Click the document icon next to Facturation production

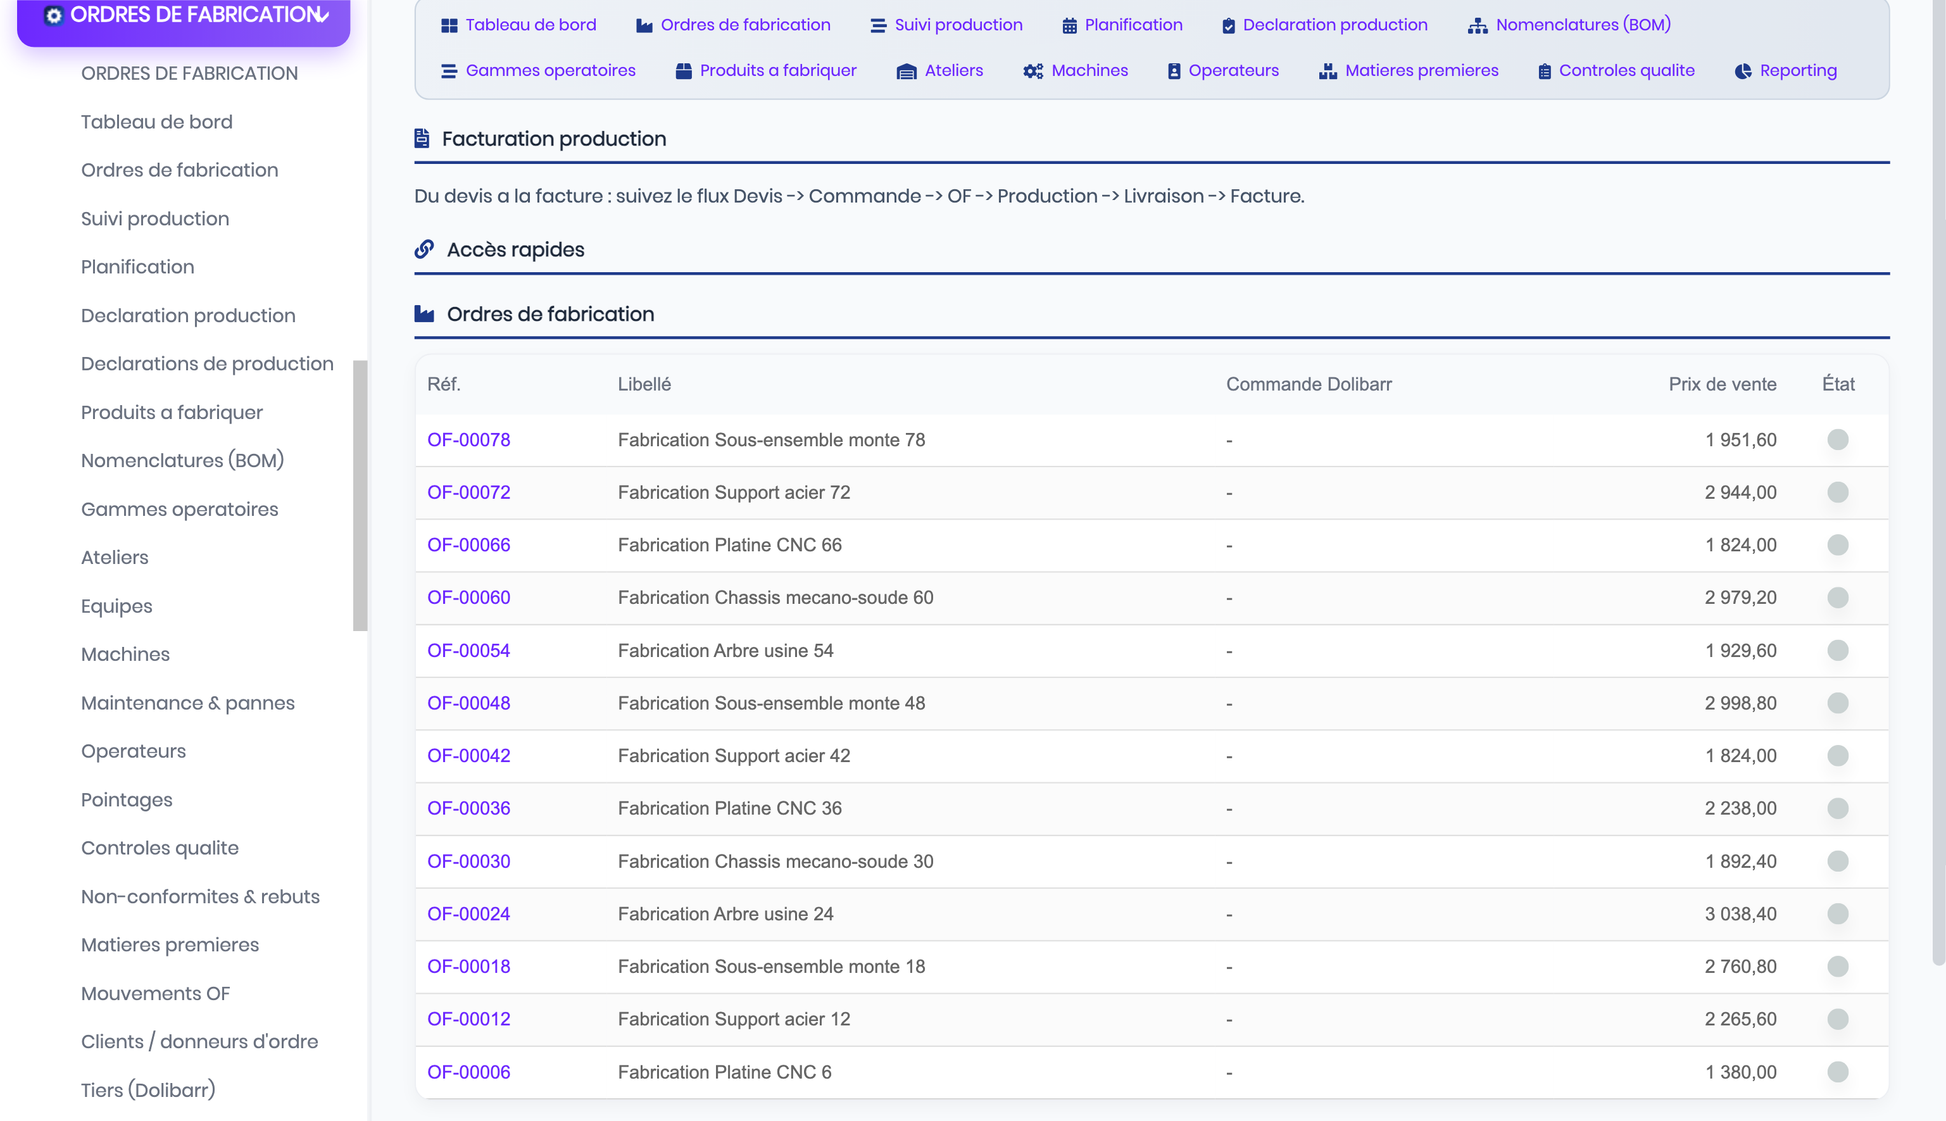422,138
